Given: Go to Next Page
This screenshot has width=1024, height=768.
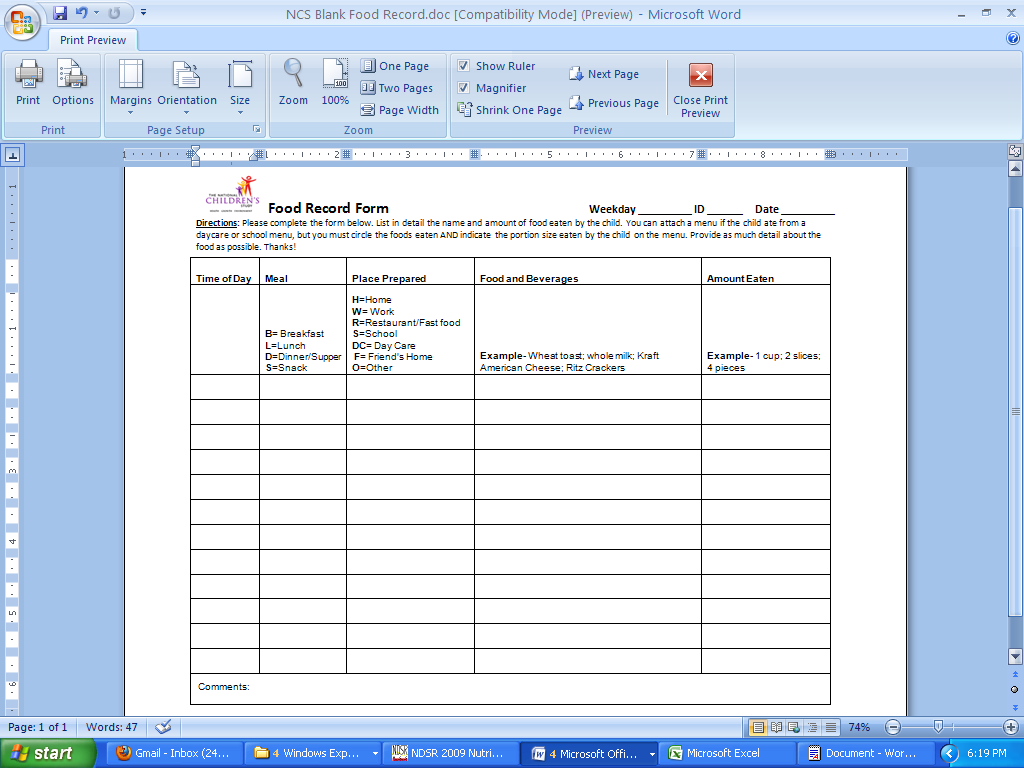Looking at the screenshot, I should coord(604,74).
